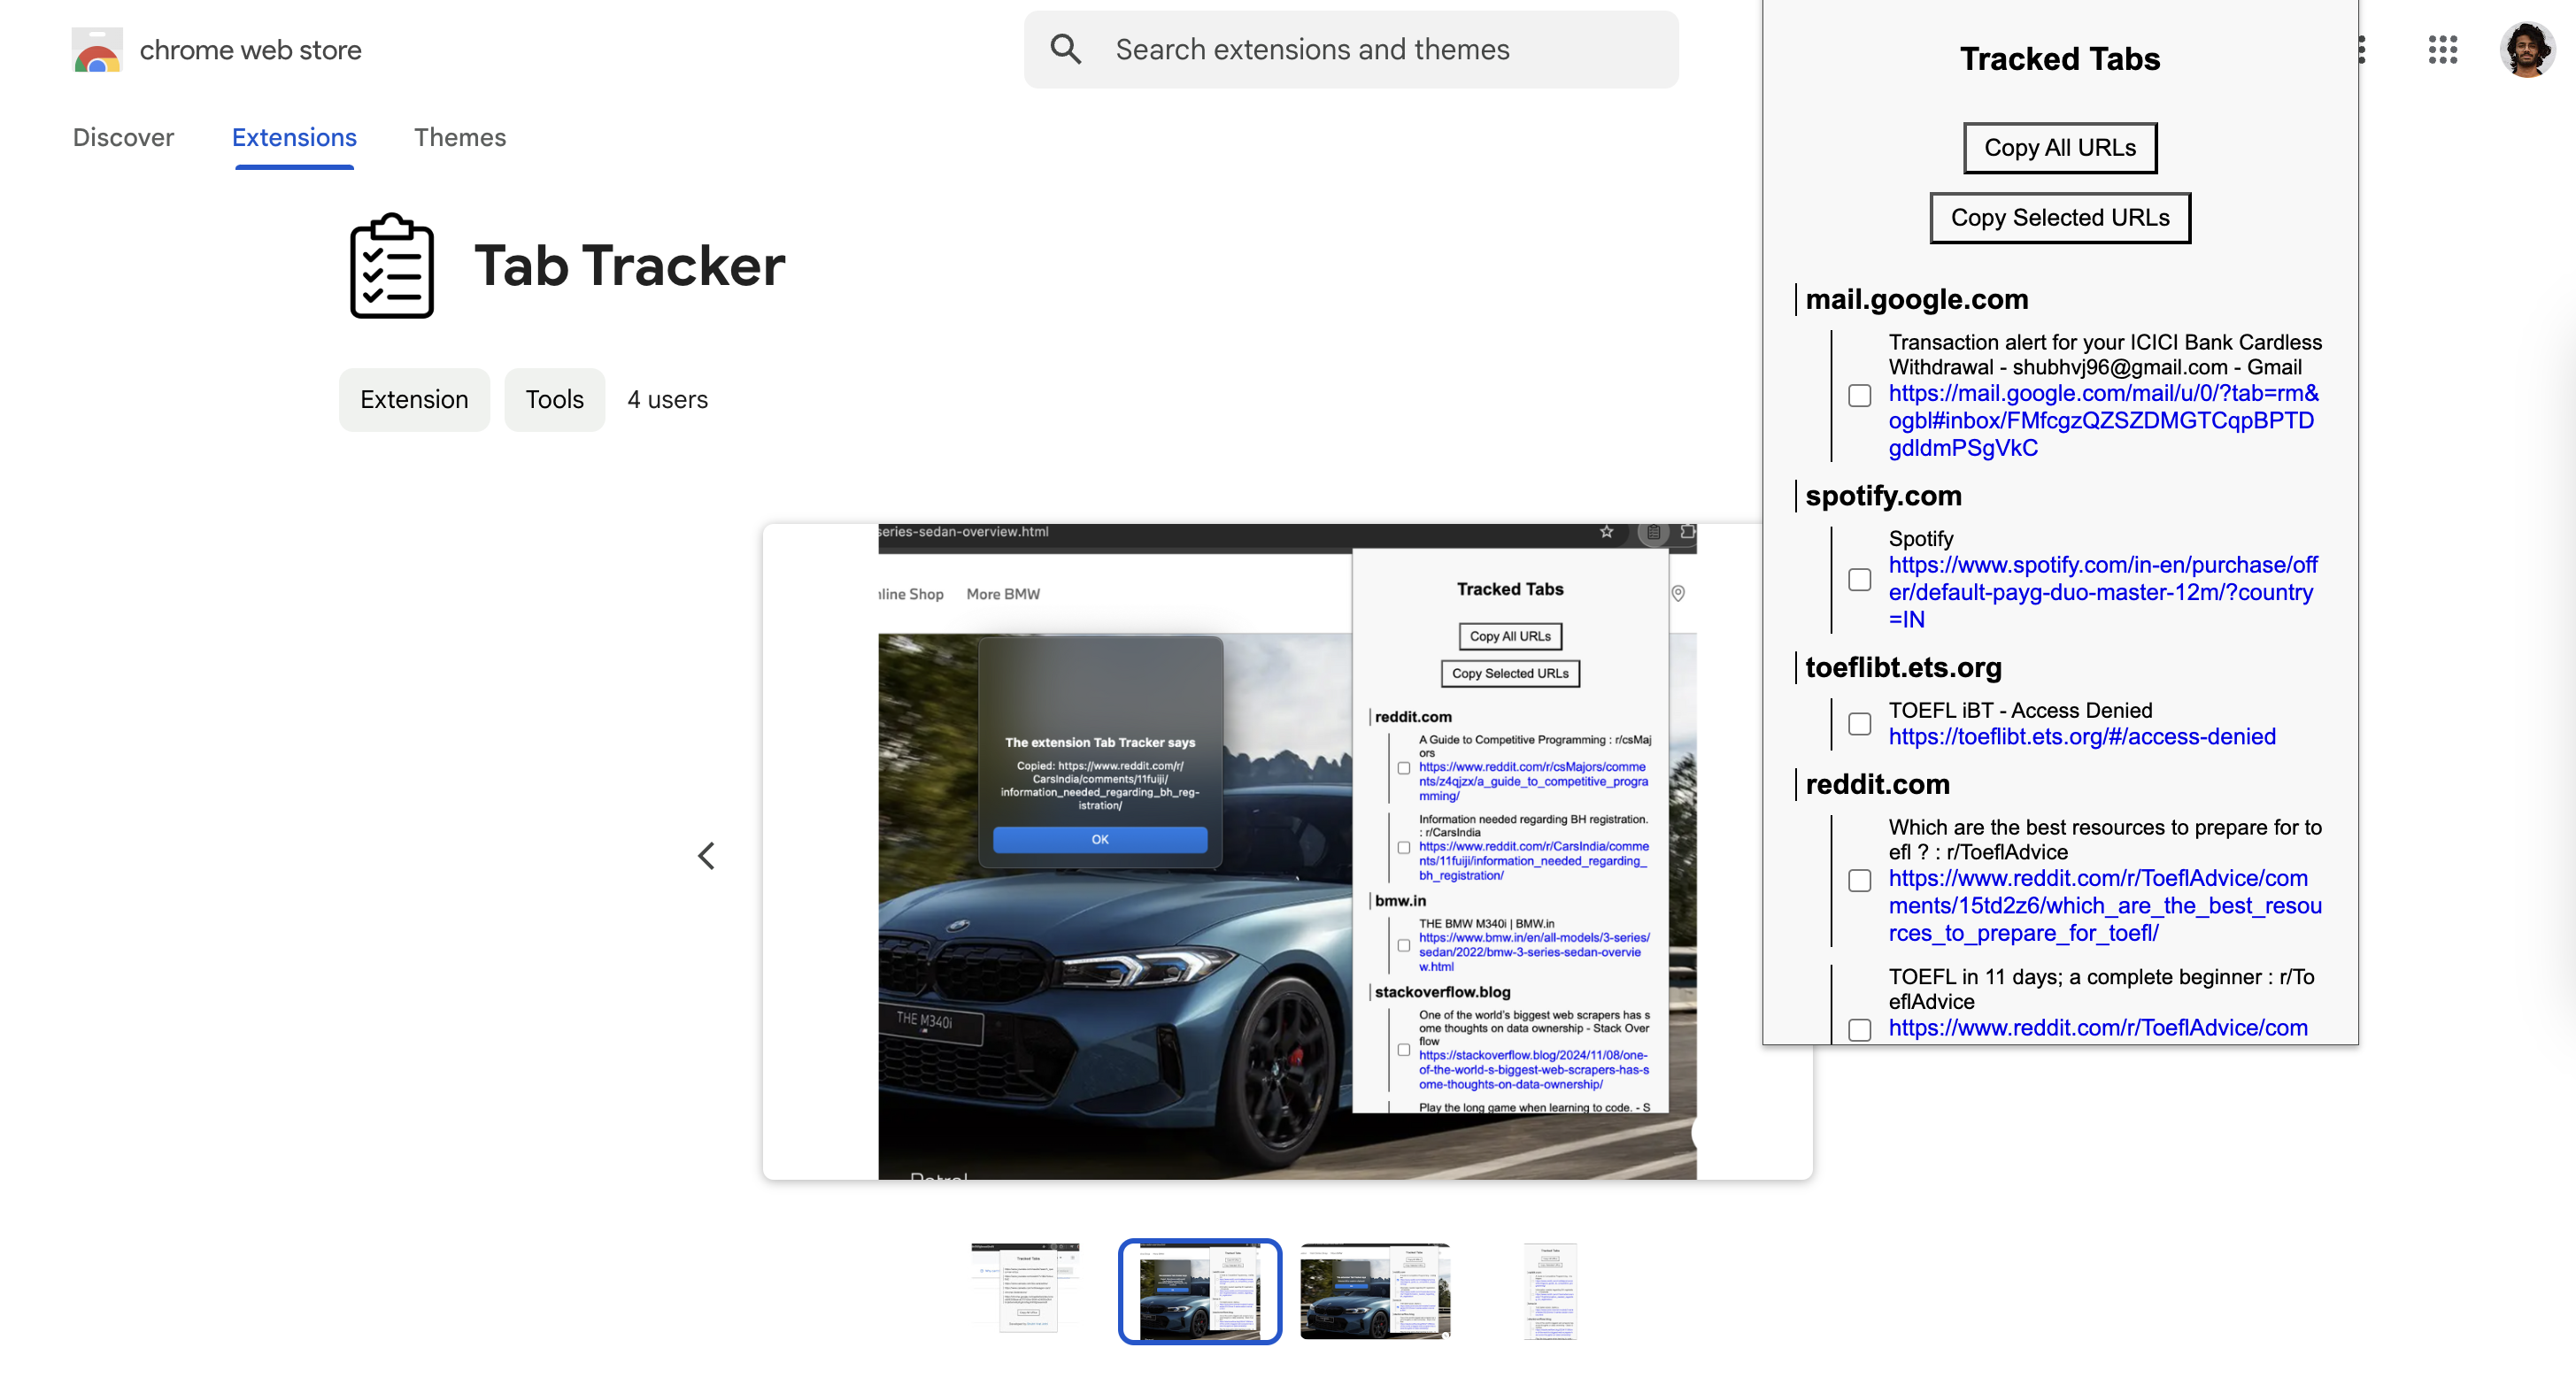The image size is (2576, 1386).
Task: Select the TOEFL iBT Access Denied checkbox
Action: 1859,724
